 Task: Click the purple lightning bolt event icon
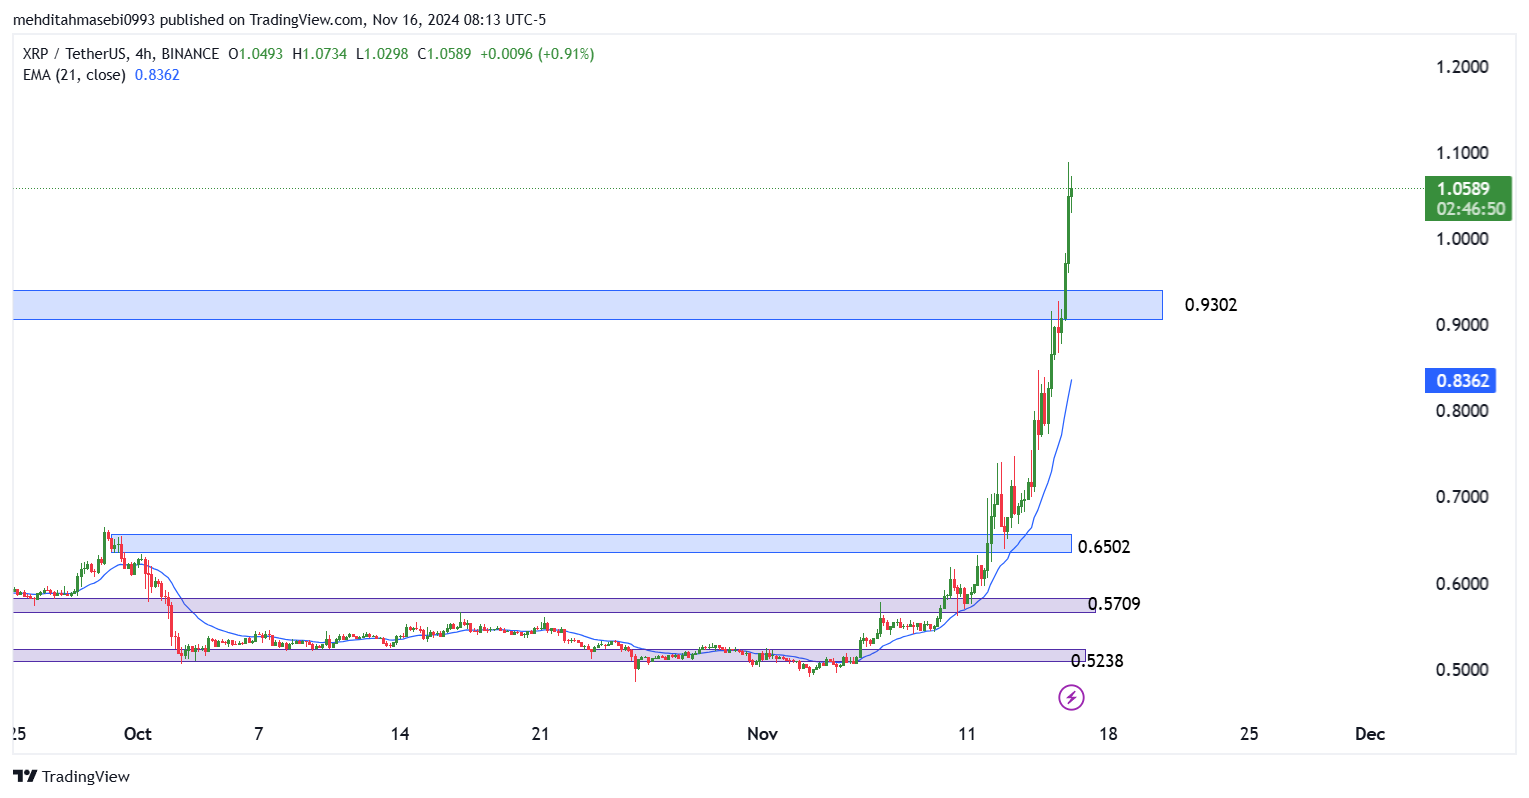(x=1071, y=697)
